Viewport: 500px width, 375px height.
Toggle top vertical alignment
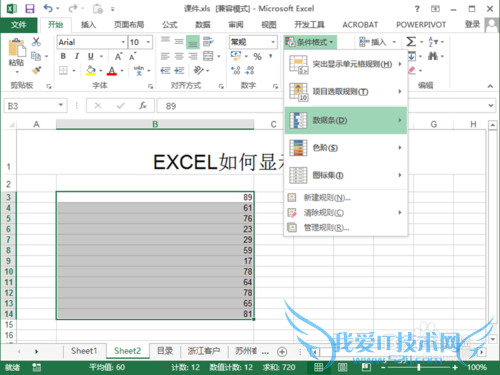coord(165,40)
